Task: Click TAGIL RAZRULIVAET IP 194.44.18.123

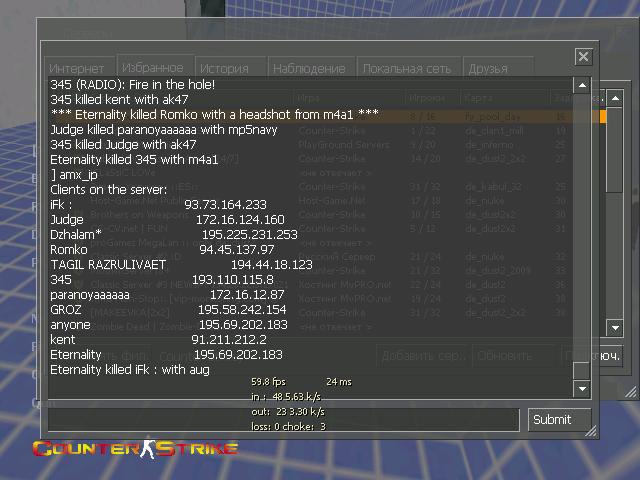Action: [272, 264]
